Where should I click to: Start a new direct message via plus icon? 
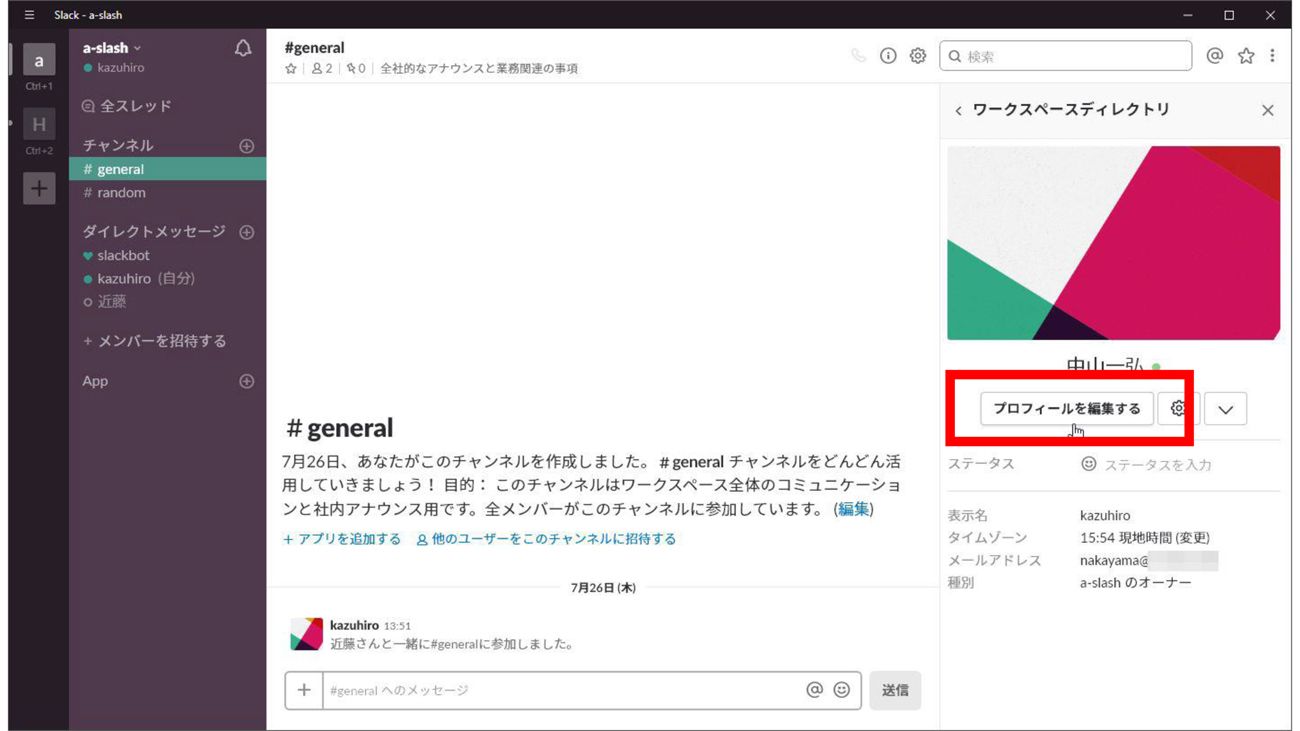[x=247, y=232]
